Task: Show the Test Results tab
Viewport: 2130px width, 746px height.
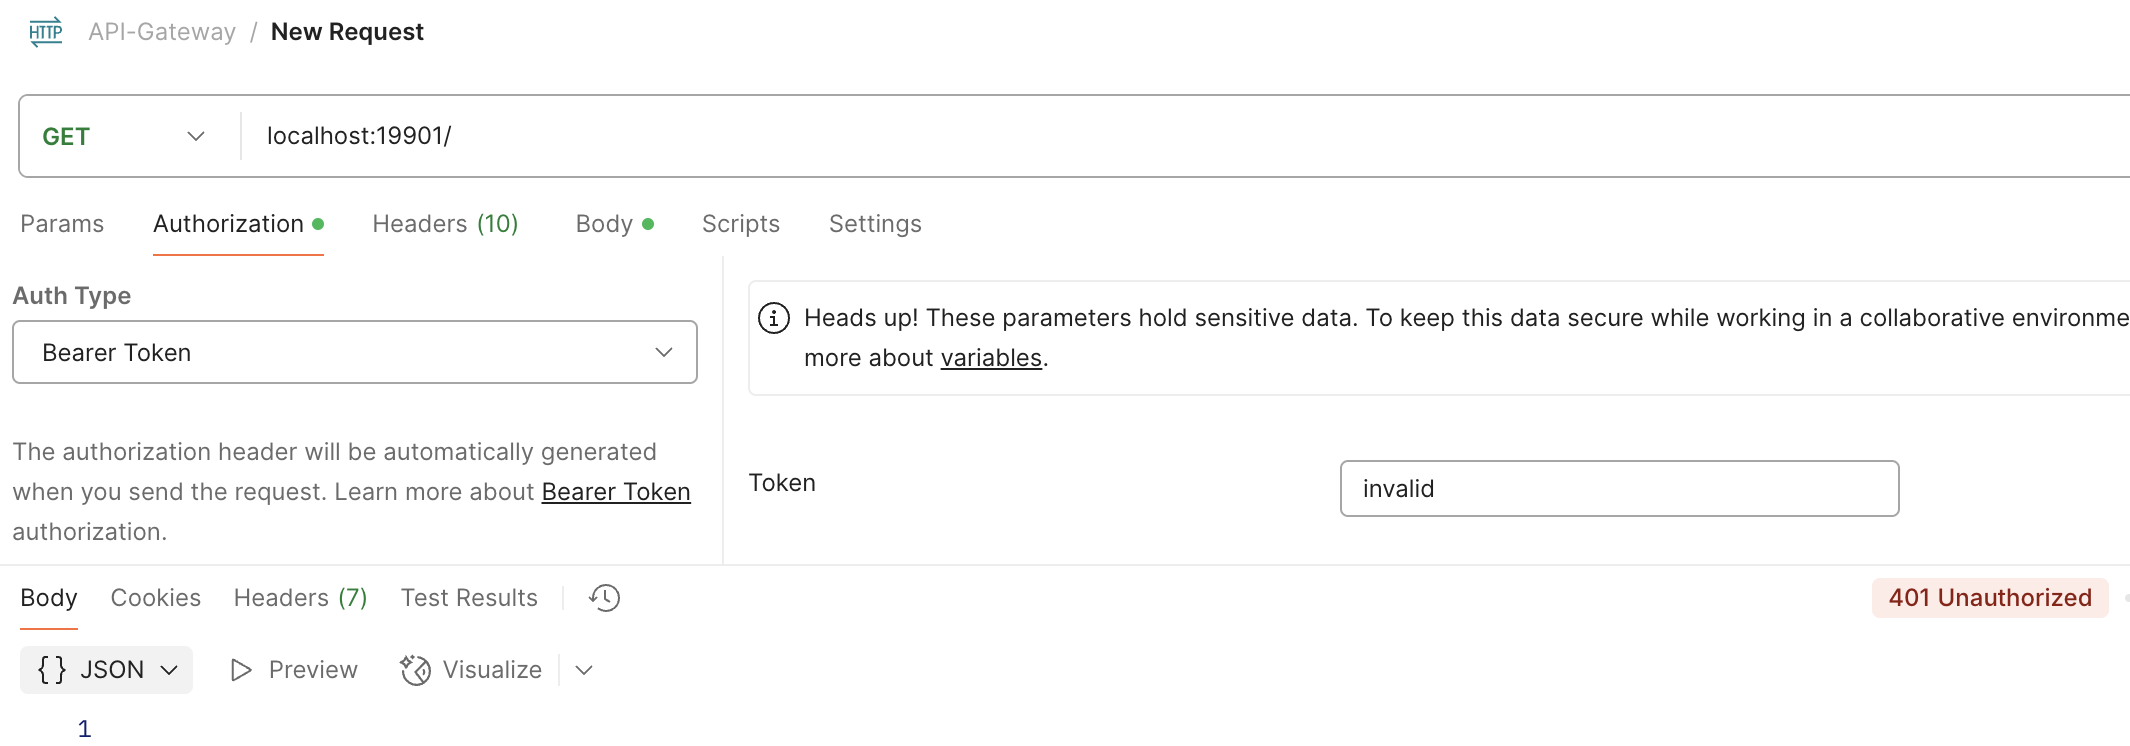Action: point(469,598)
